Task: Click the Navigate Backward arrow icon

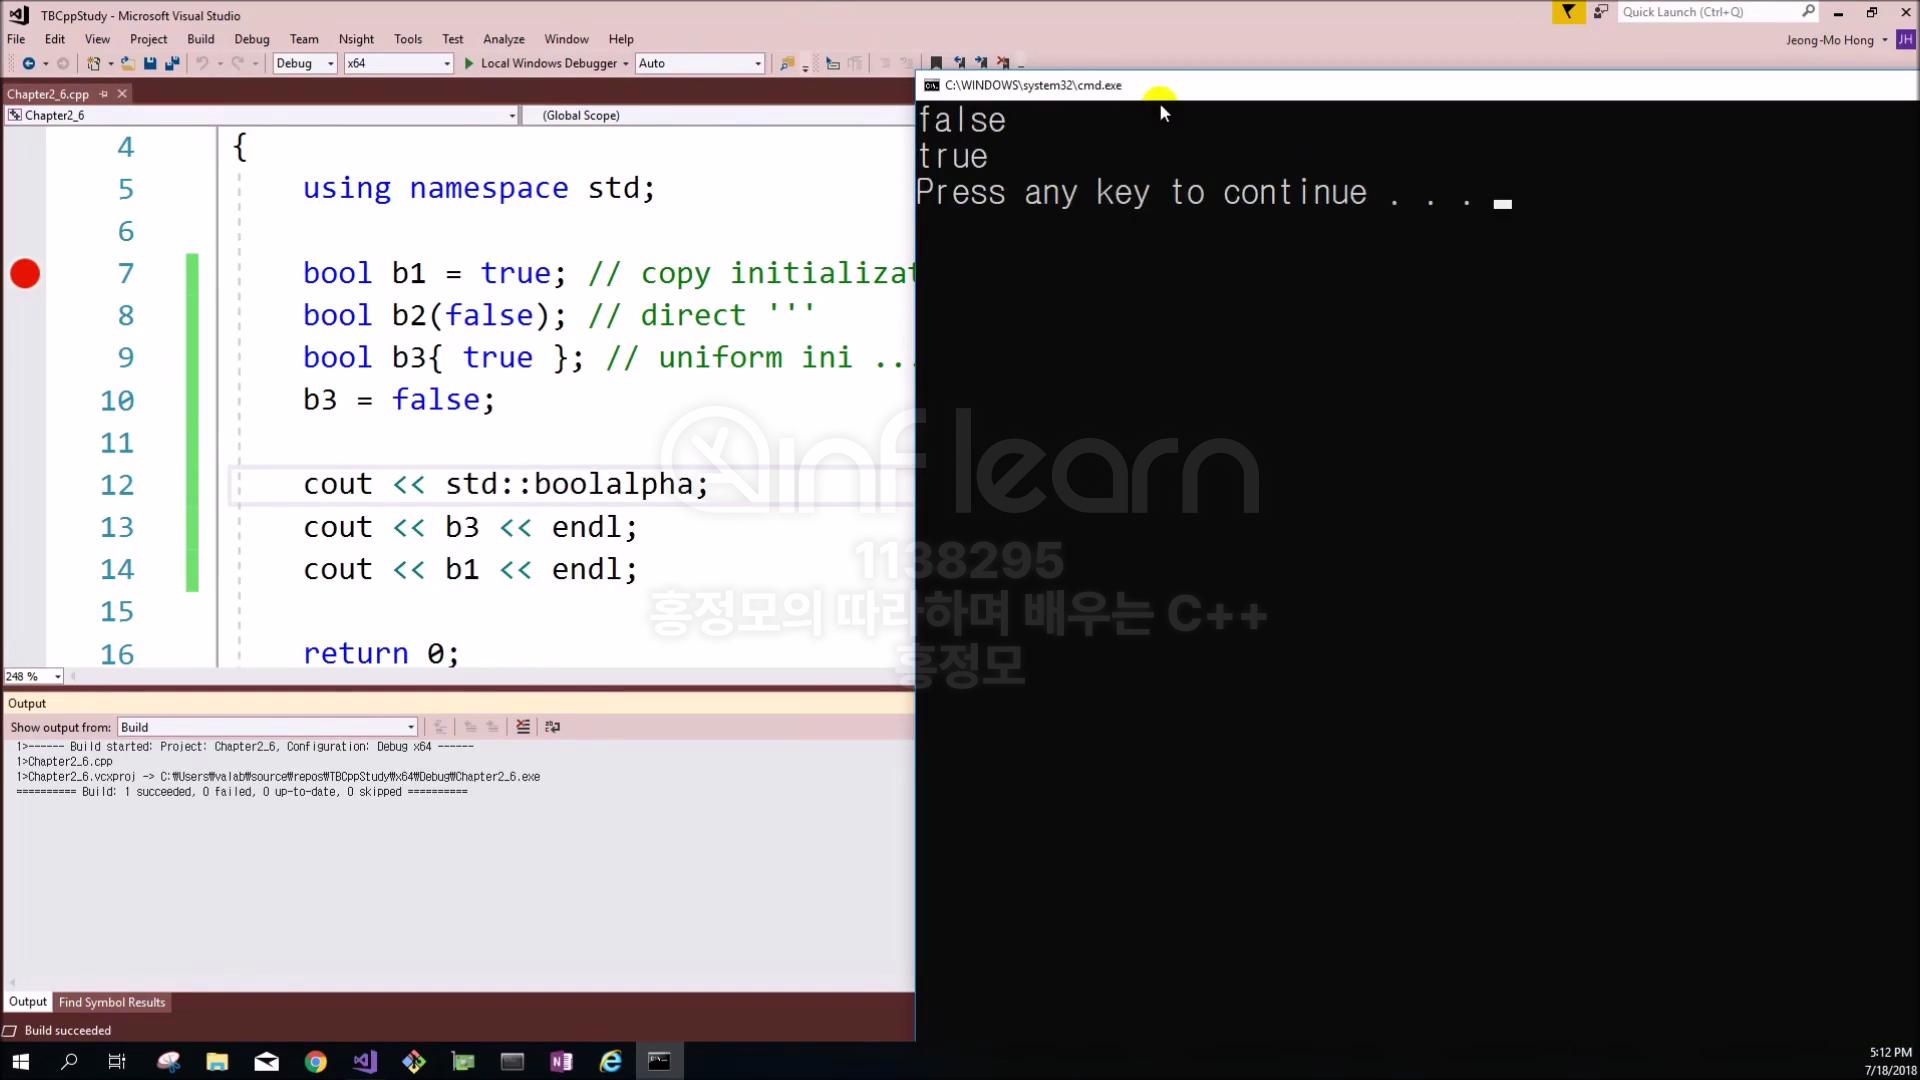Action: 28,63
